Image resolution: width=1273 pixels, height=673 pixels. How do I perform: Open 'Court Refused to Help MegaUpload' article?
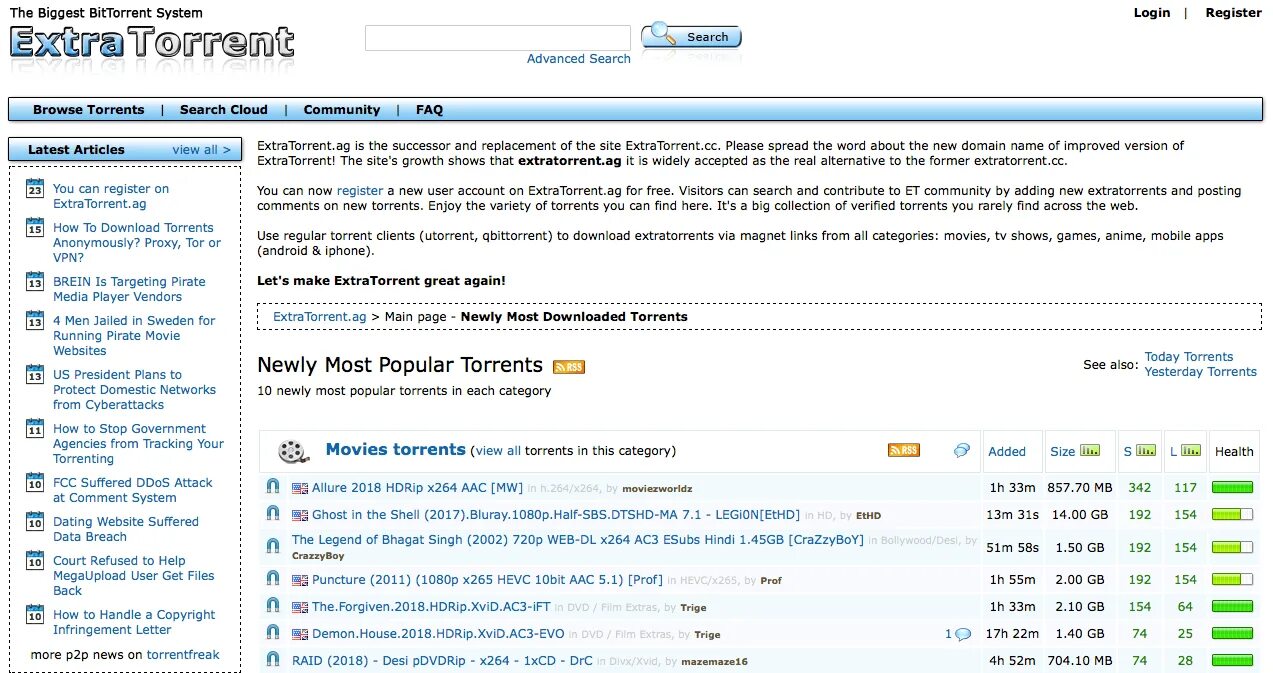(x=134, y=576)
